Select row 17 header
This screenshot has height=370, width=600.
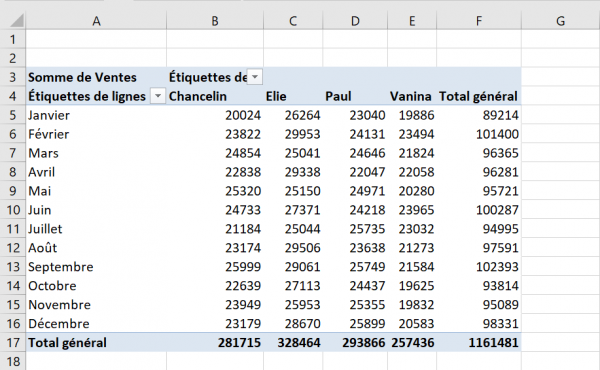[x=13, y=342]
